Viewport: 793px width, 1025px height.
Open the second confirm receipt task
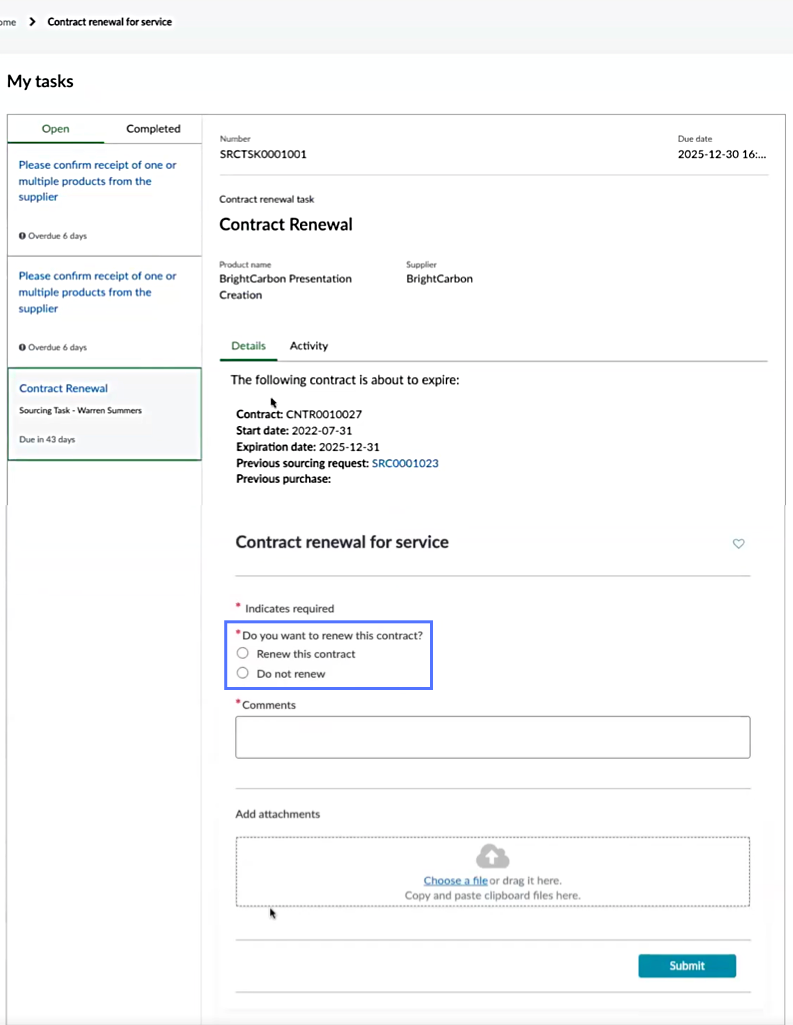(x=97, y=292)
